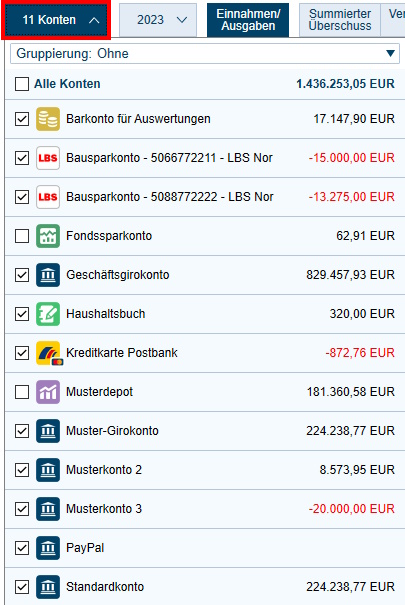Image resolution: width=405 pixels, height=605 pixels.
Task: Switch to the Einnahmen/Ausgaben tab
Action: click(x=248, y=20)
